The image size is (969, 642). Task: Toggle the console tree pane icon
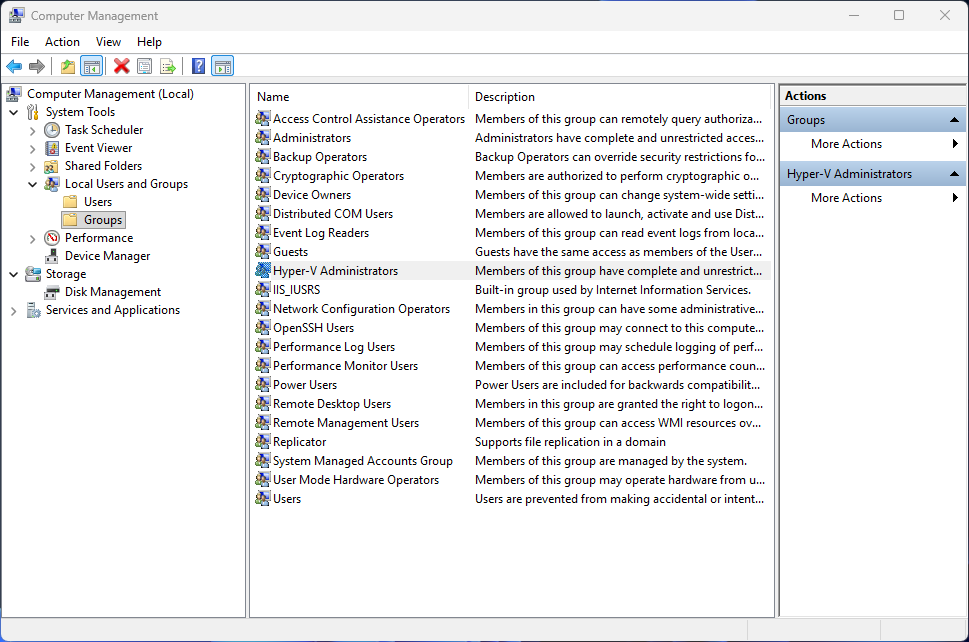pos(90,66)
